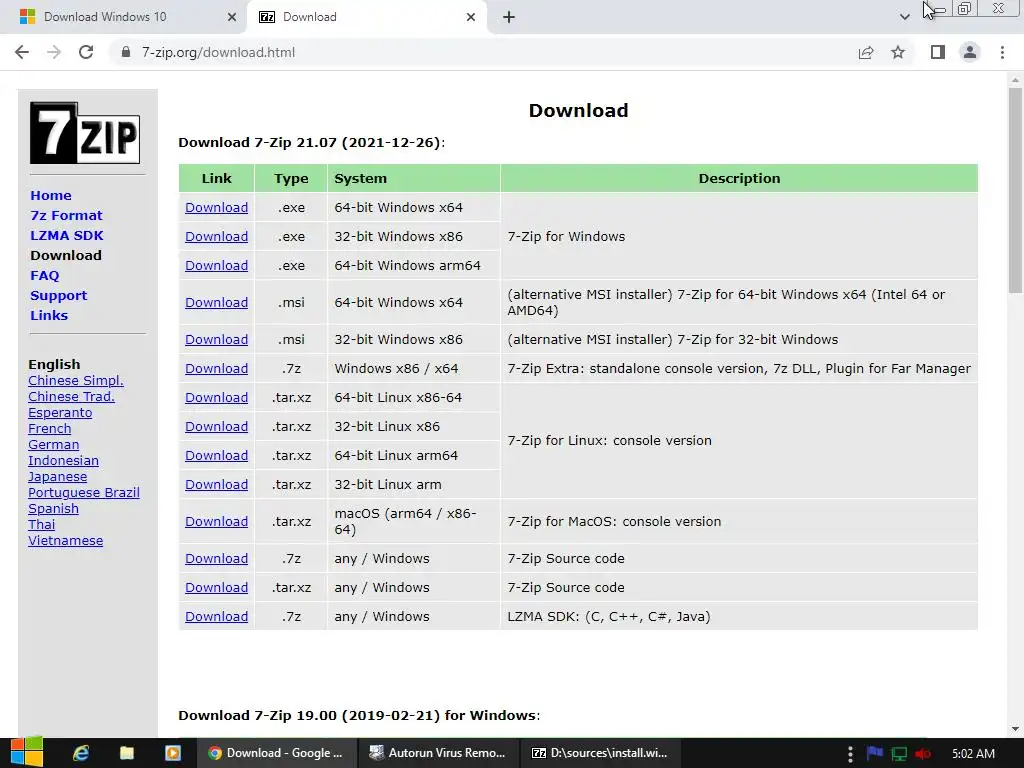The image size is (1024, 768).
Task: Go back using the browser back arrow
Action: (22, 52)
